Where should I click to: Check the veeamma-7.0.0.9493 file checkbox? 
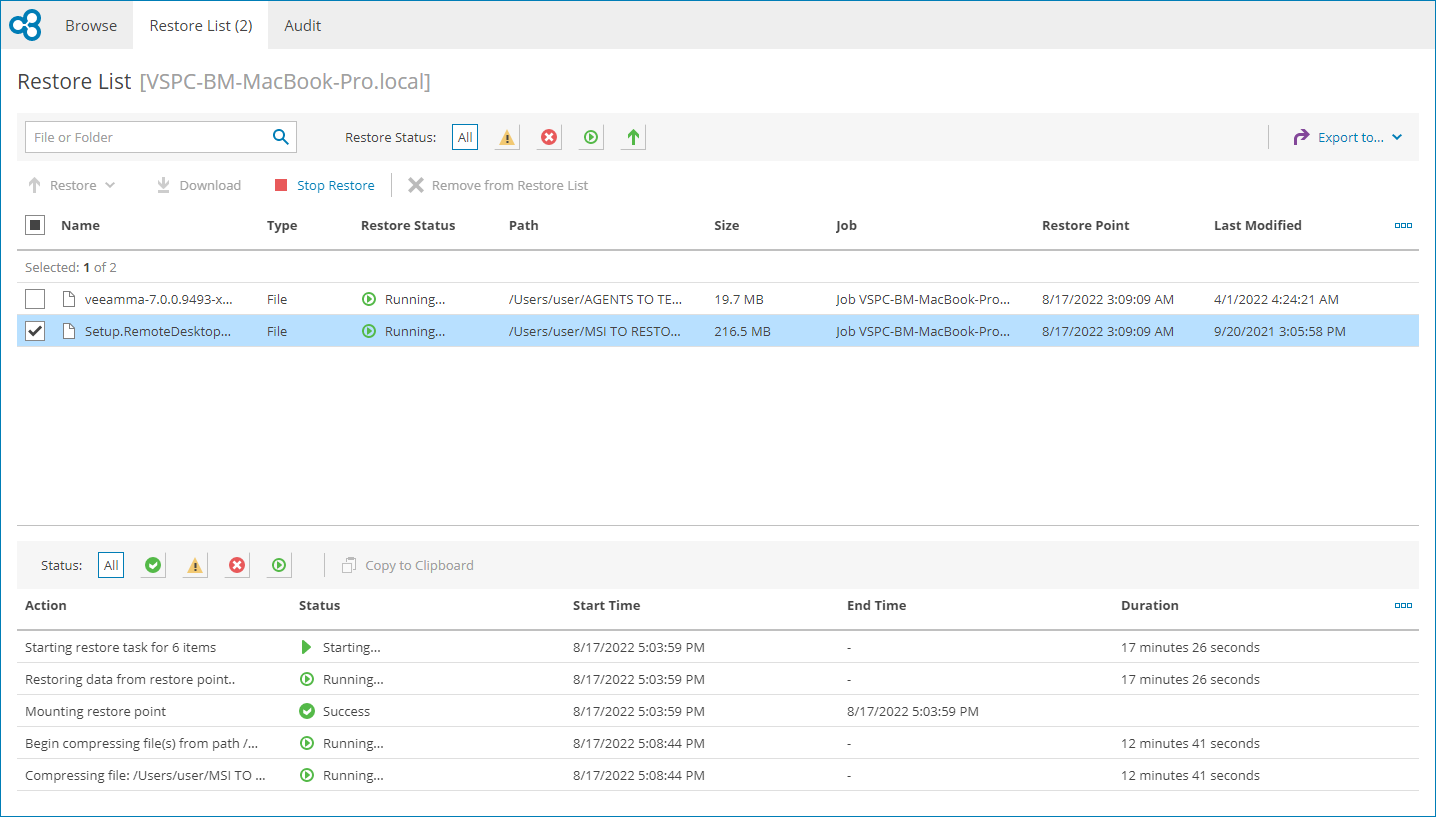coord(35,299)
